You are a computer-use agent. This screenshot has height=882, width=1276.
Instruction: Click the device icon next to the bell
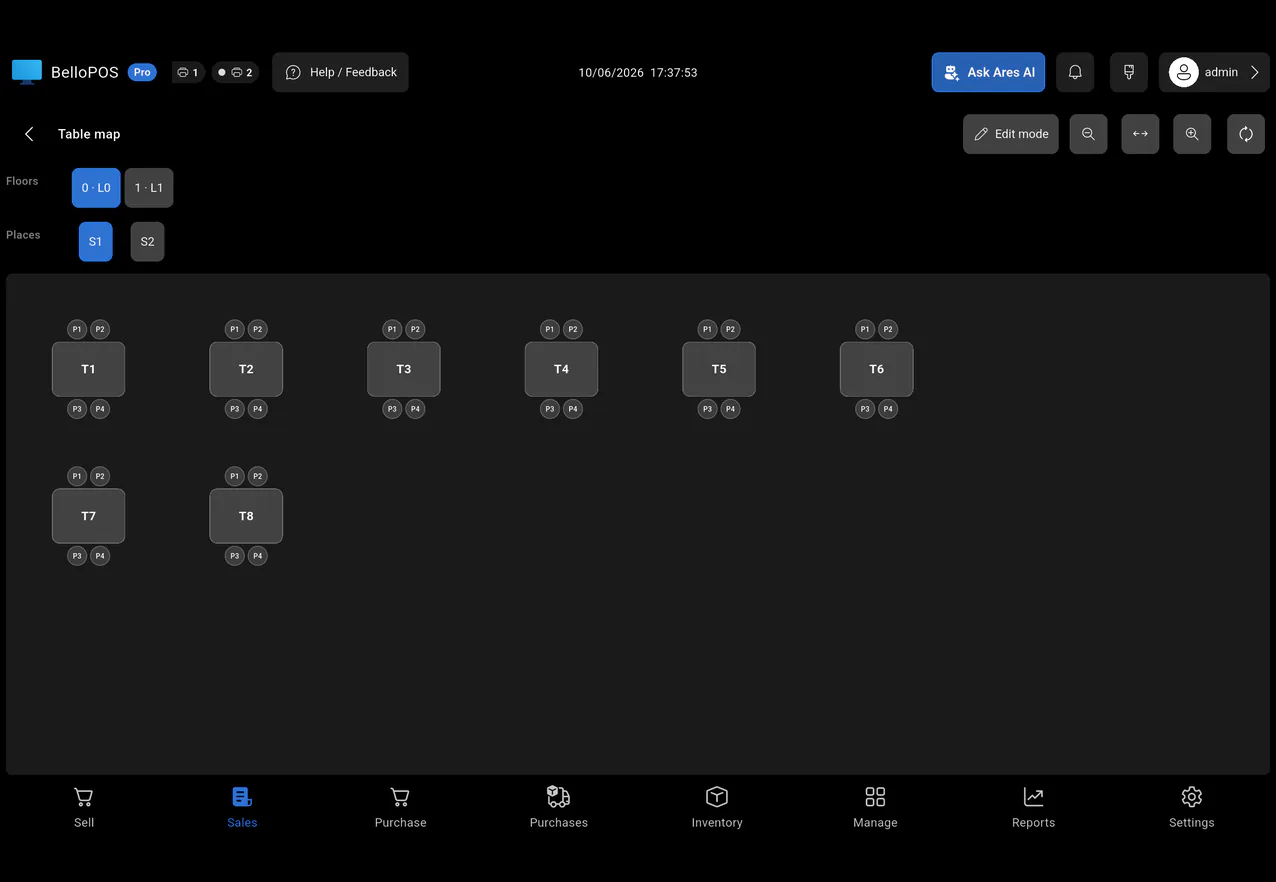1128,72
